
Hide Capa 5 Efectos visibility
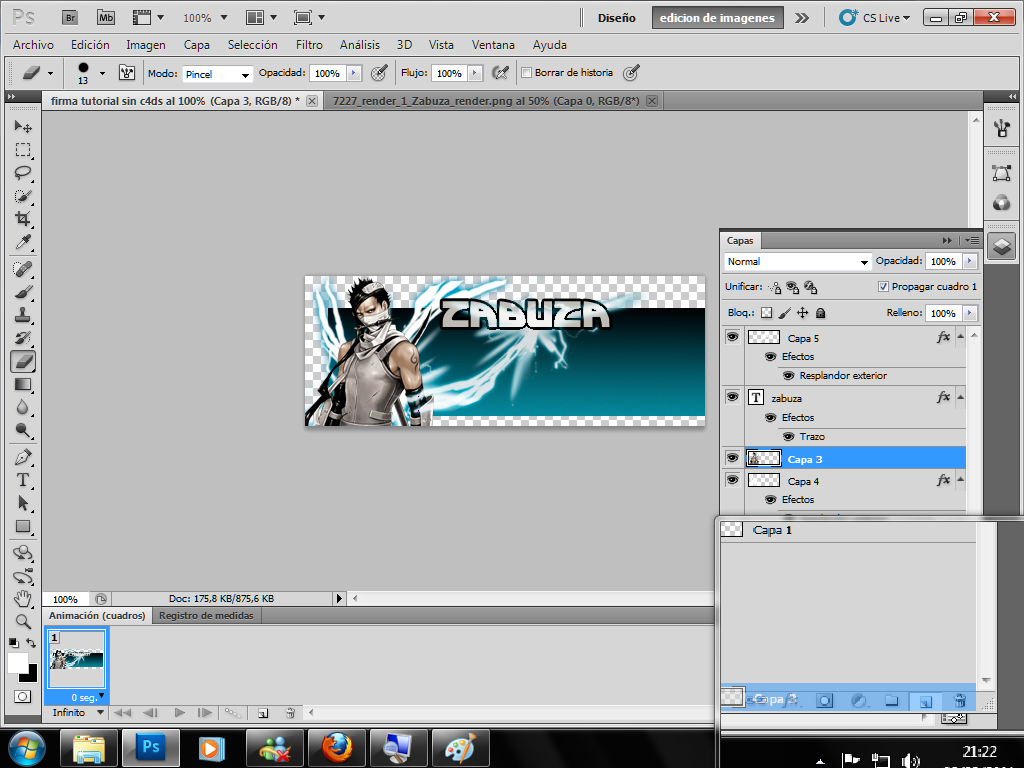coord(771,357)
